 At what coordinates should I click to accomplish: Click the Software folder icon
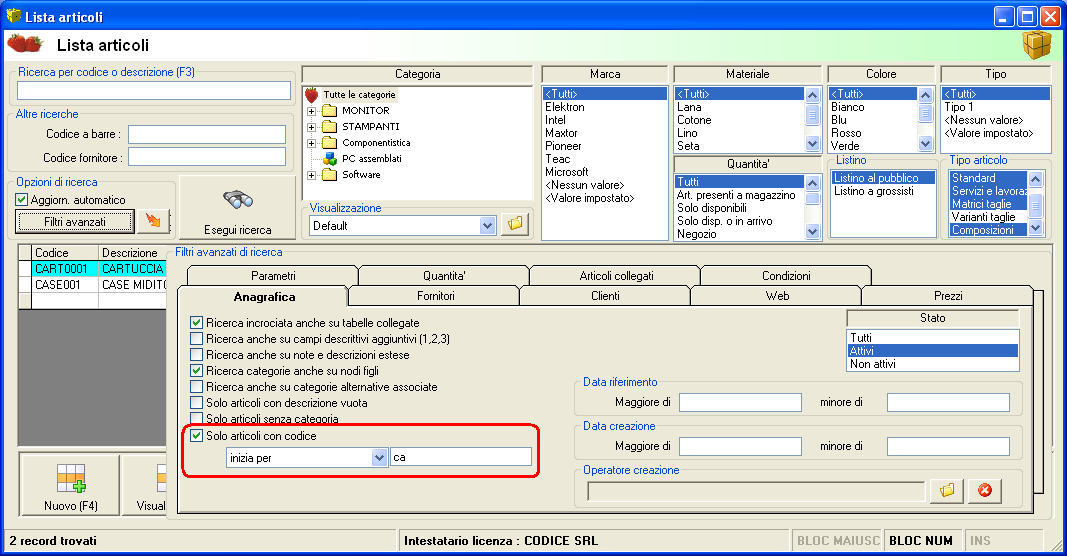pos(330,175)
